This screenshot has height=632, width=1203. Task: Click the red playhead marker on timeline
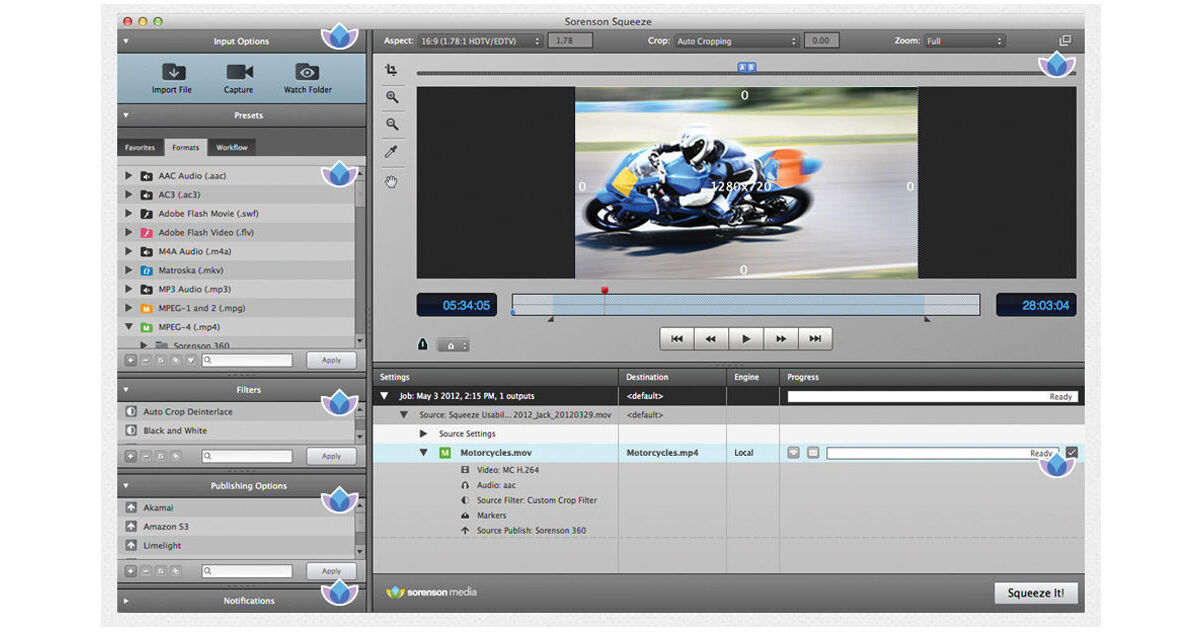(x=604, y=291)
